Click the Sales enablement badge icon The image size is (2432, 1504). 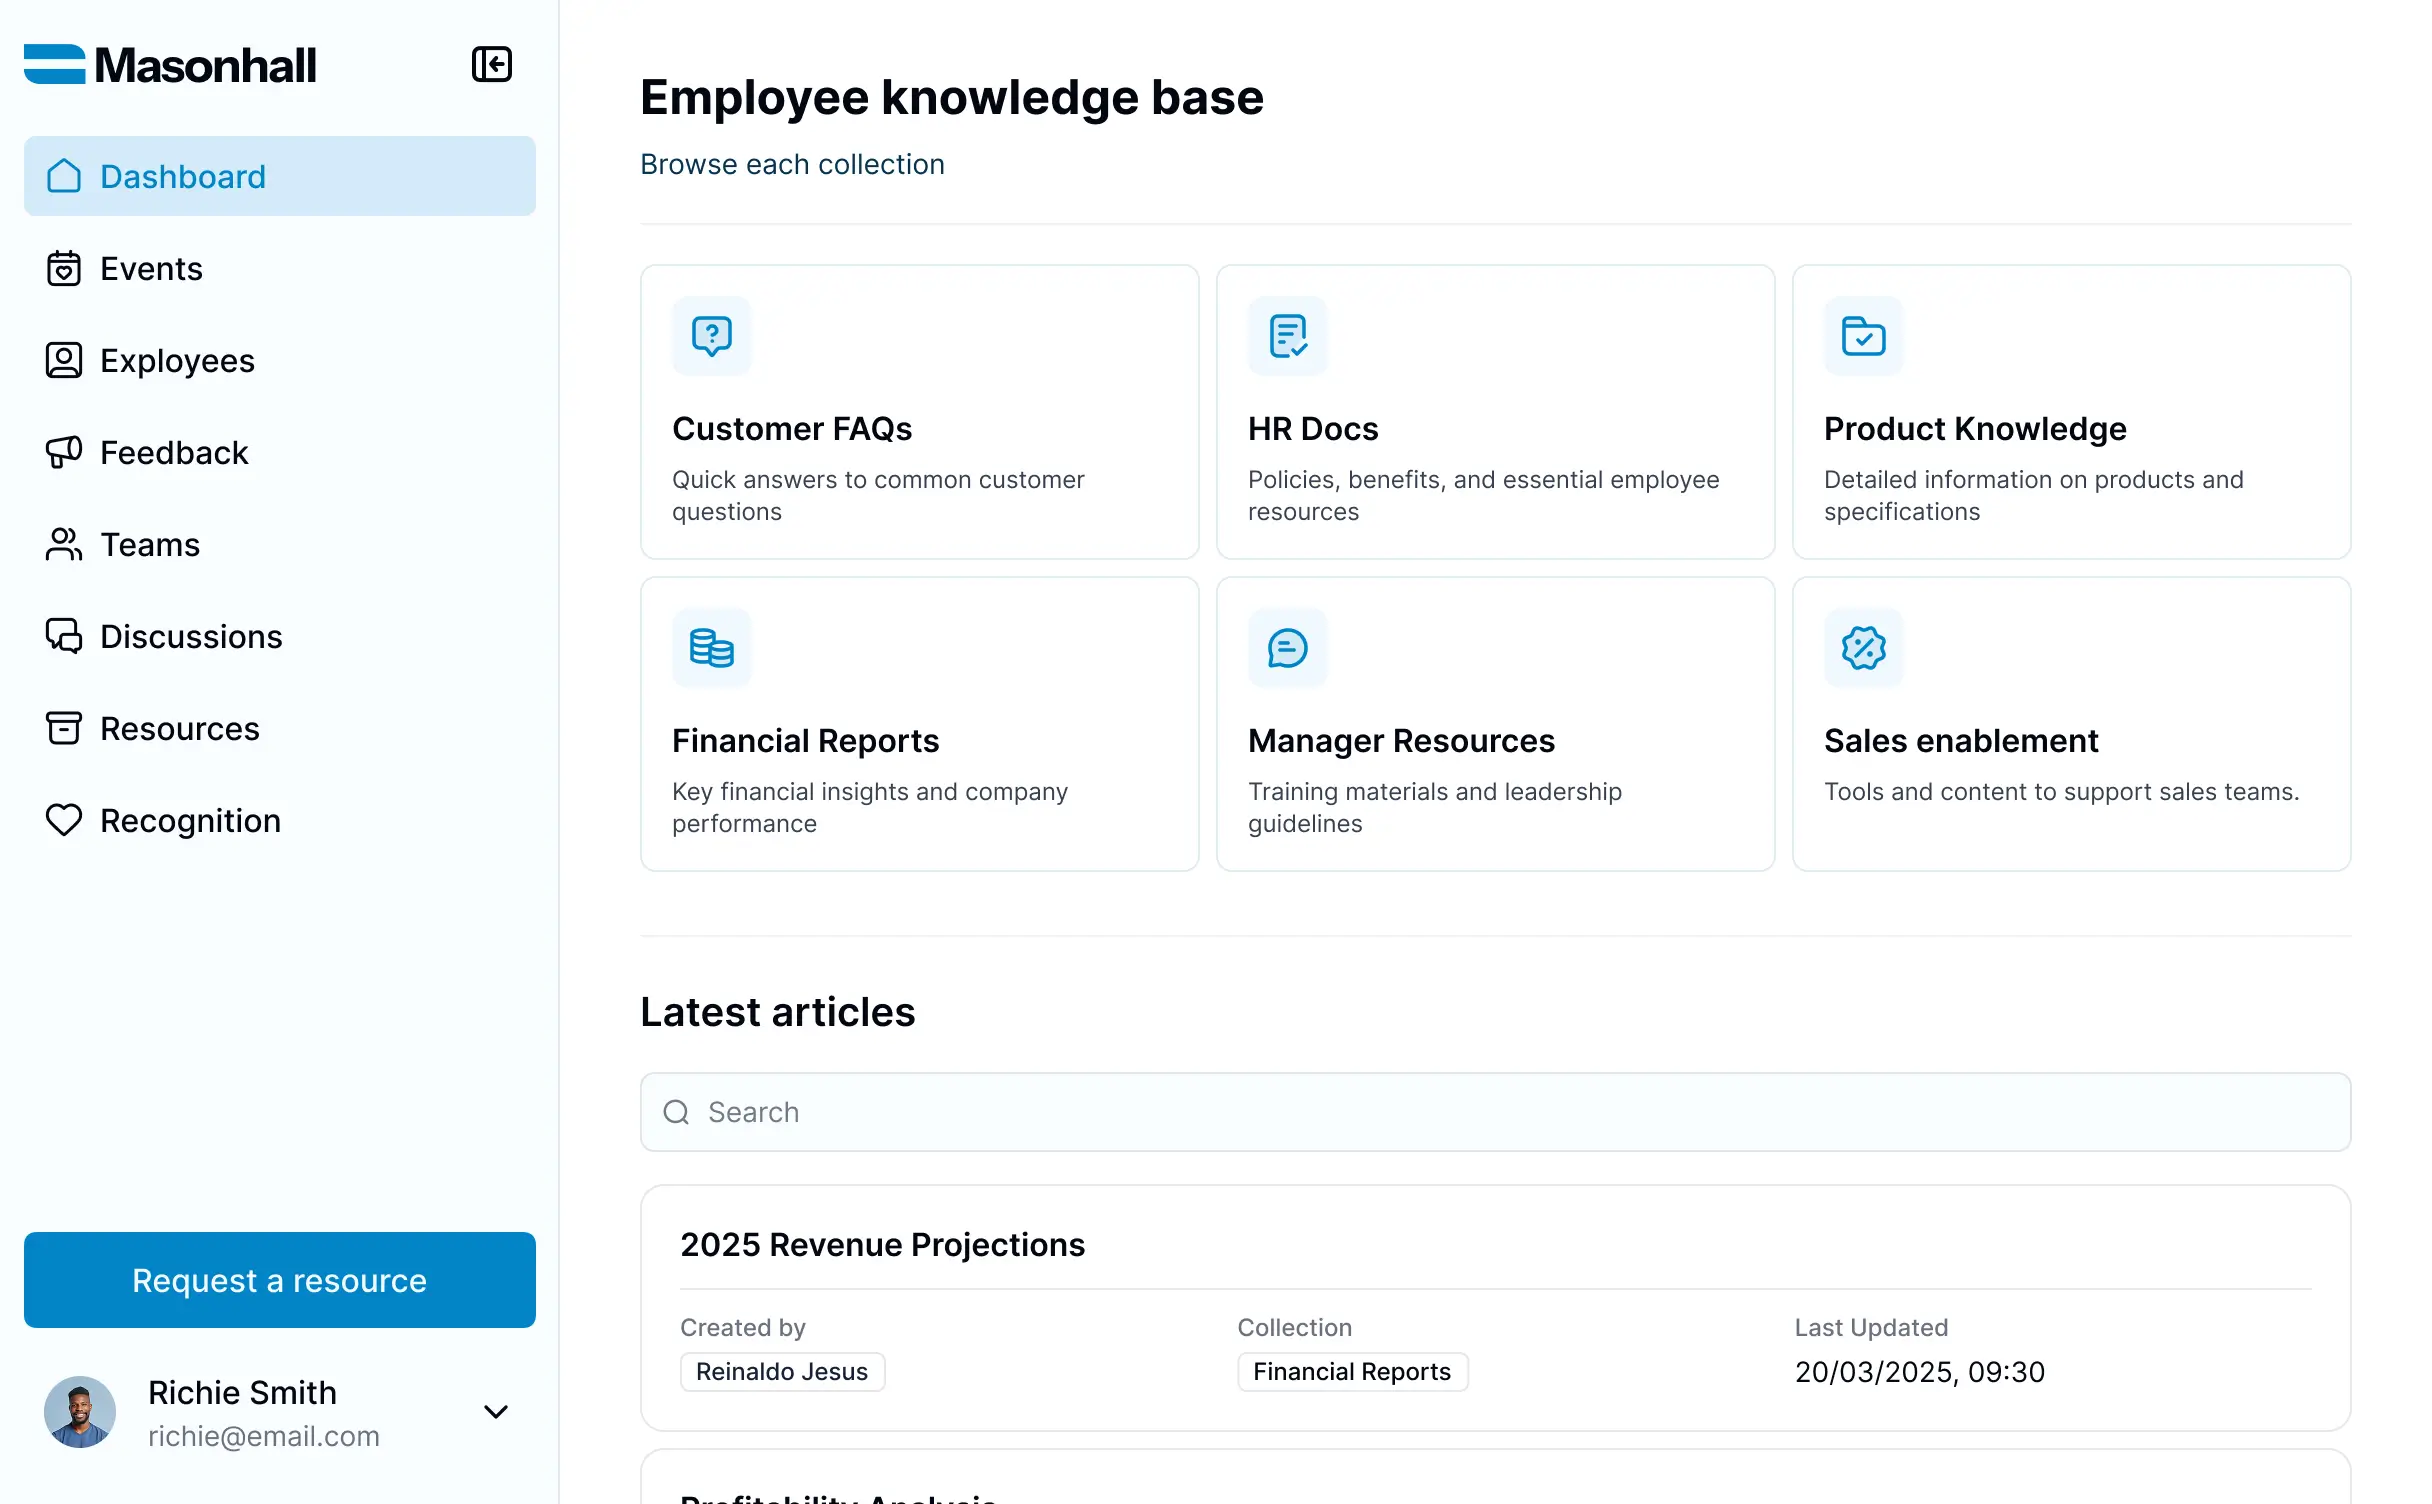[x=1862, y=648]
